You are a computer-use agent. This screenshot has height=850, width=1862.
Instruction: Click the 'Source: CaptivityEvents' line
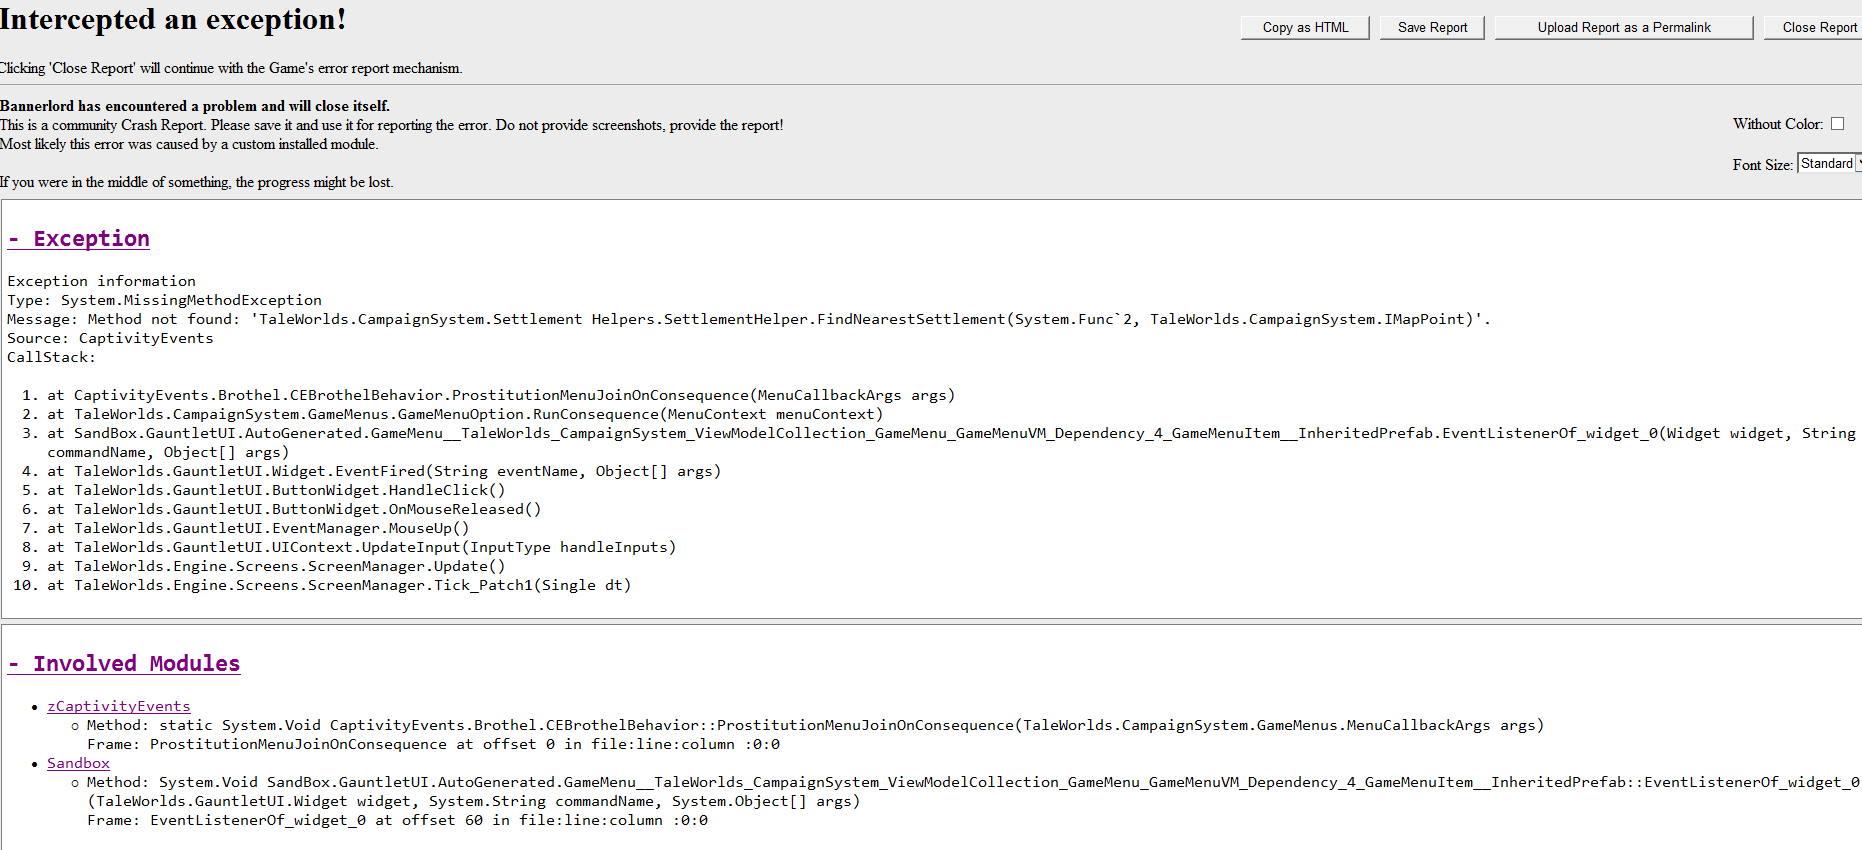110,338
